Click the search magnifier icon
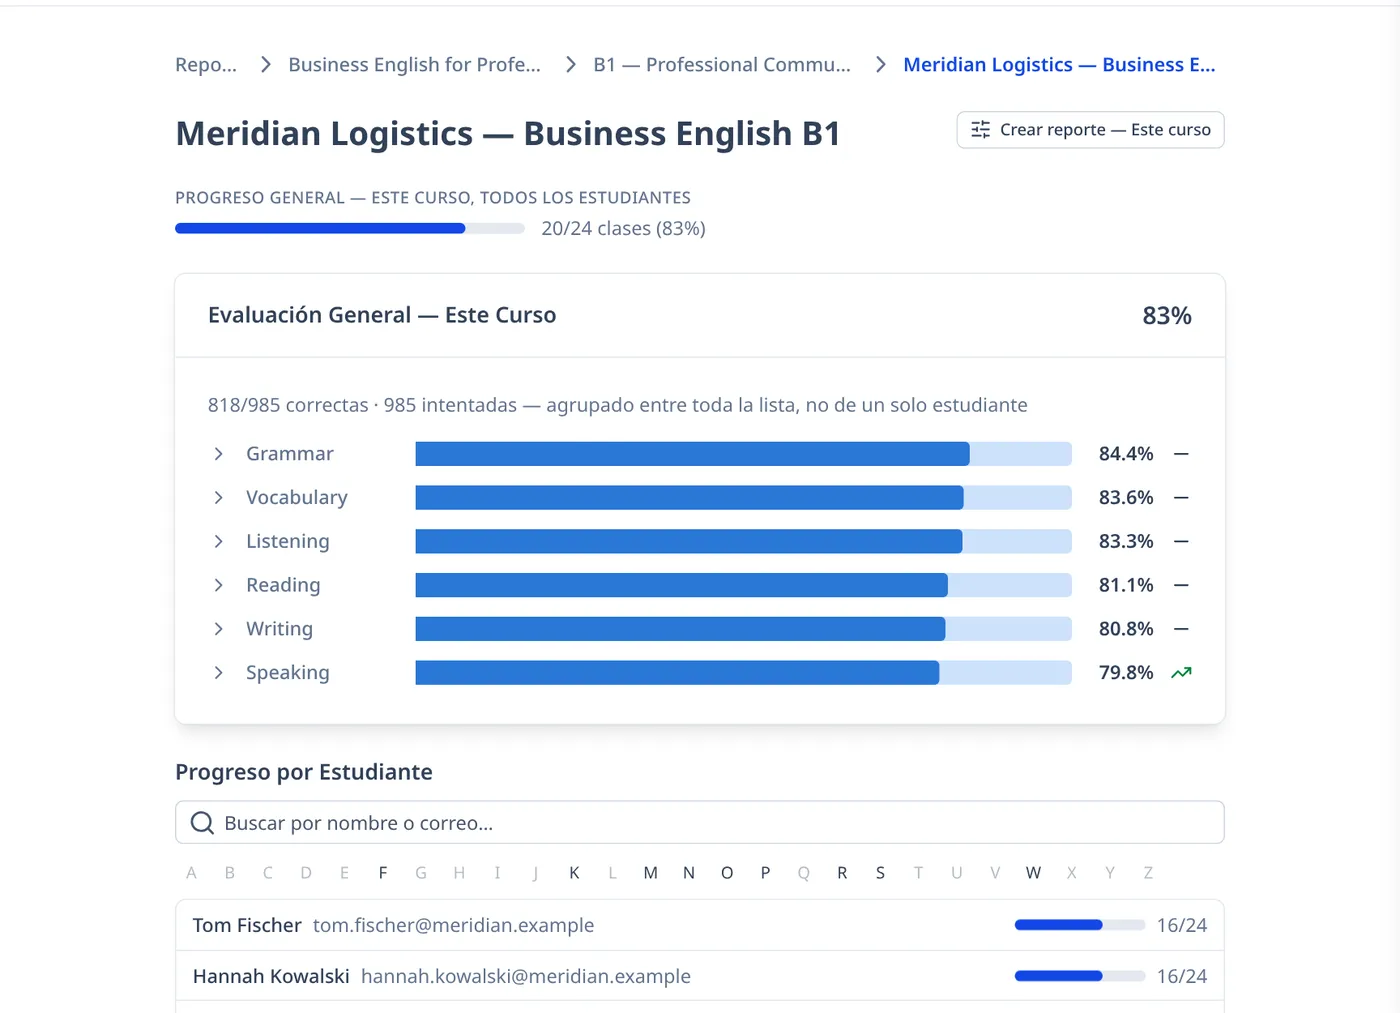Image resolution: width=1400 pixels, height=1013 pixels. pos(202,823)
